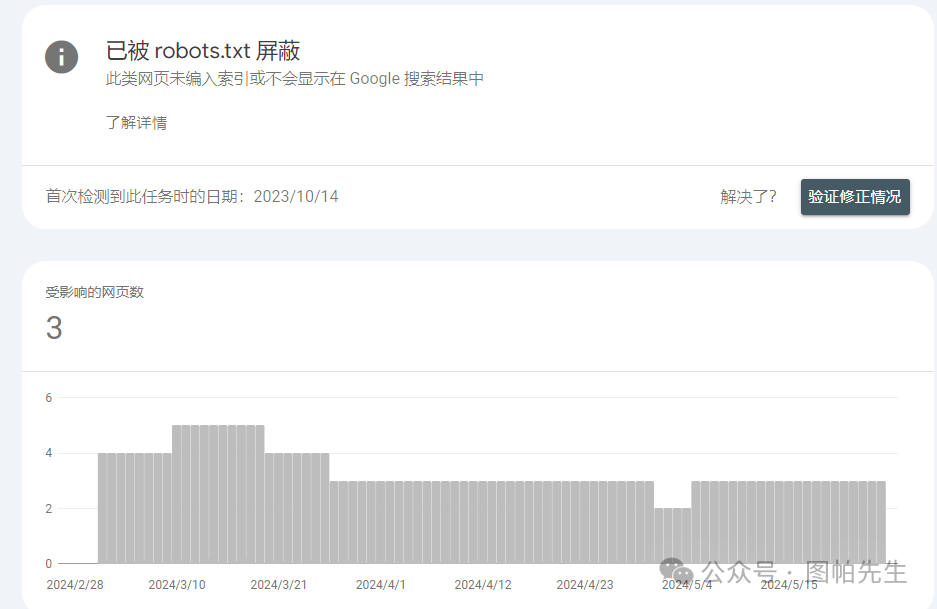
Task: Select the 已被 robots.txt 屏蔽 heading
Action: point(203,51)
